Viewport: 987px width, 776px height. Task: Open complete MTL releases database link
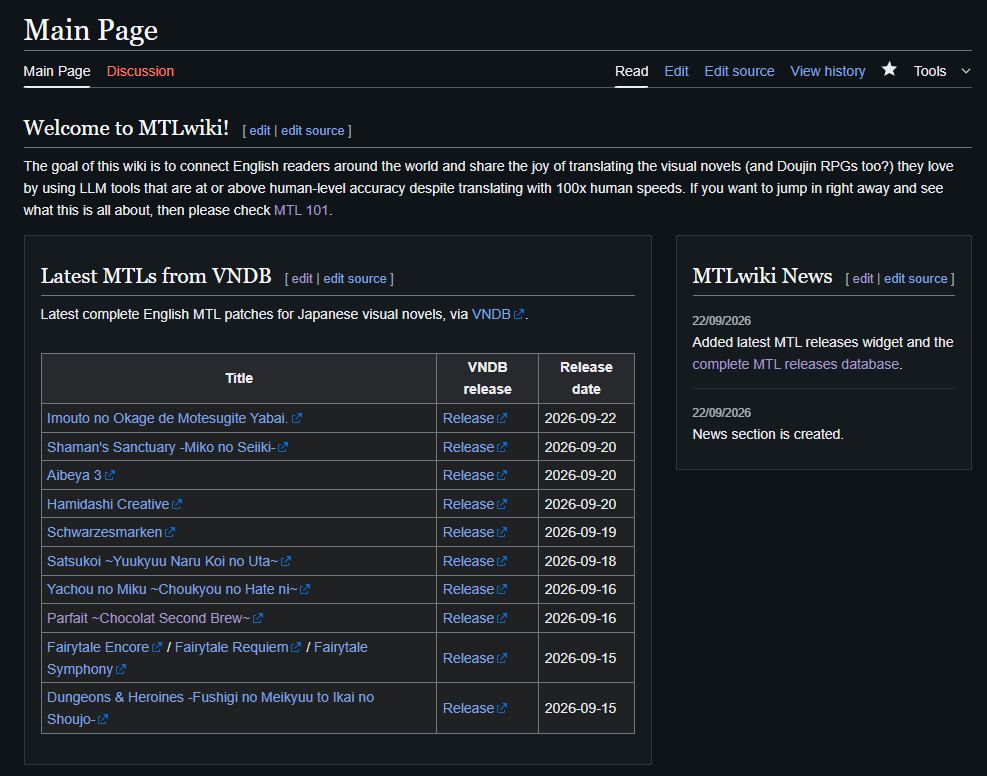coord(796,364)
